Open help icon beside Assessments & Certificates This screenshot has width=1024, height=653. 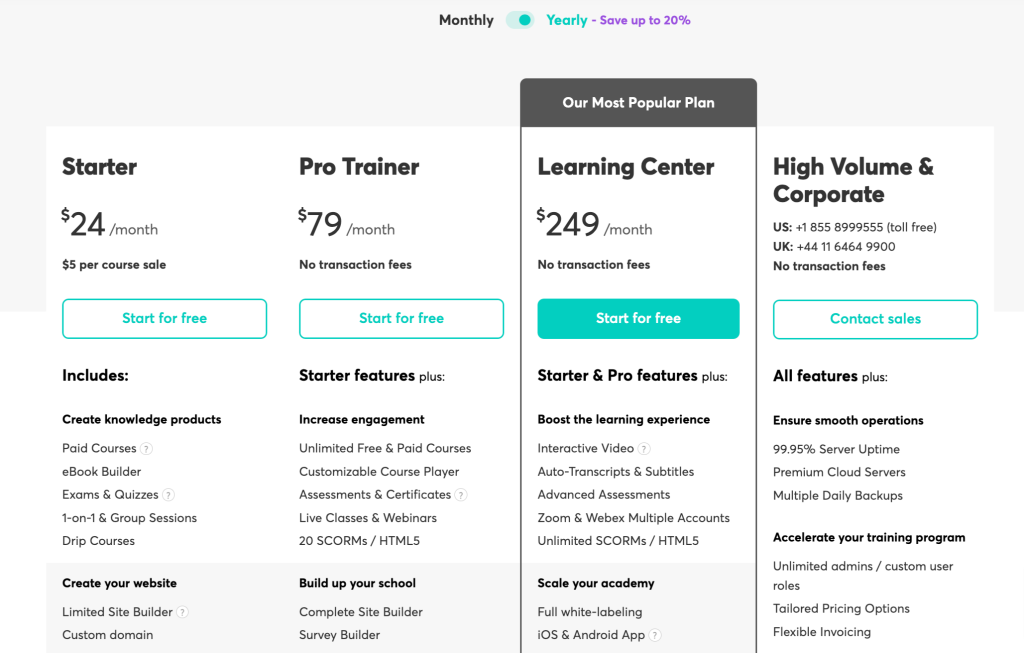tap(461, 495)
